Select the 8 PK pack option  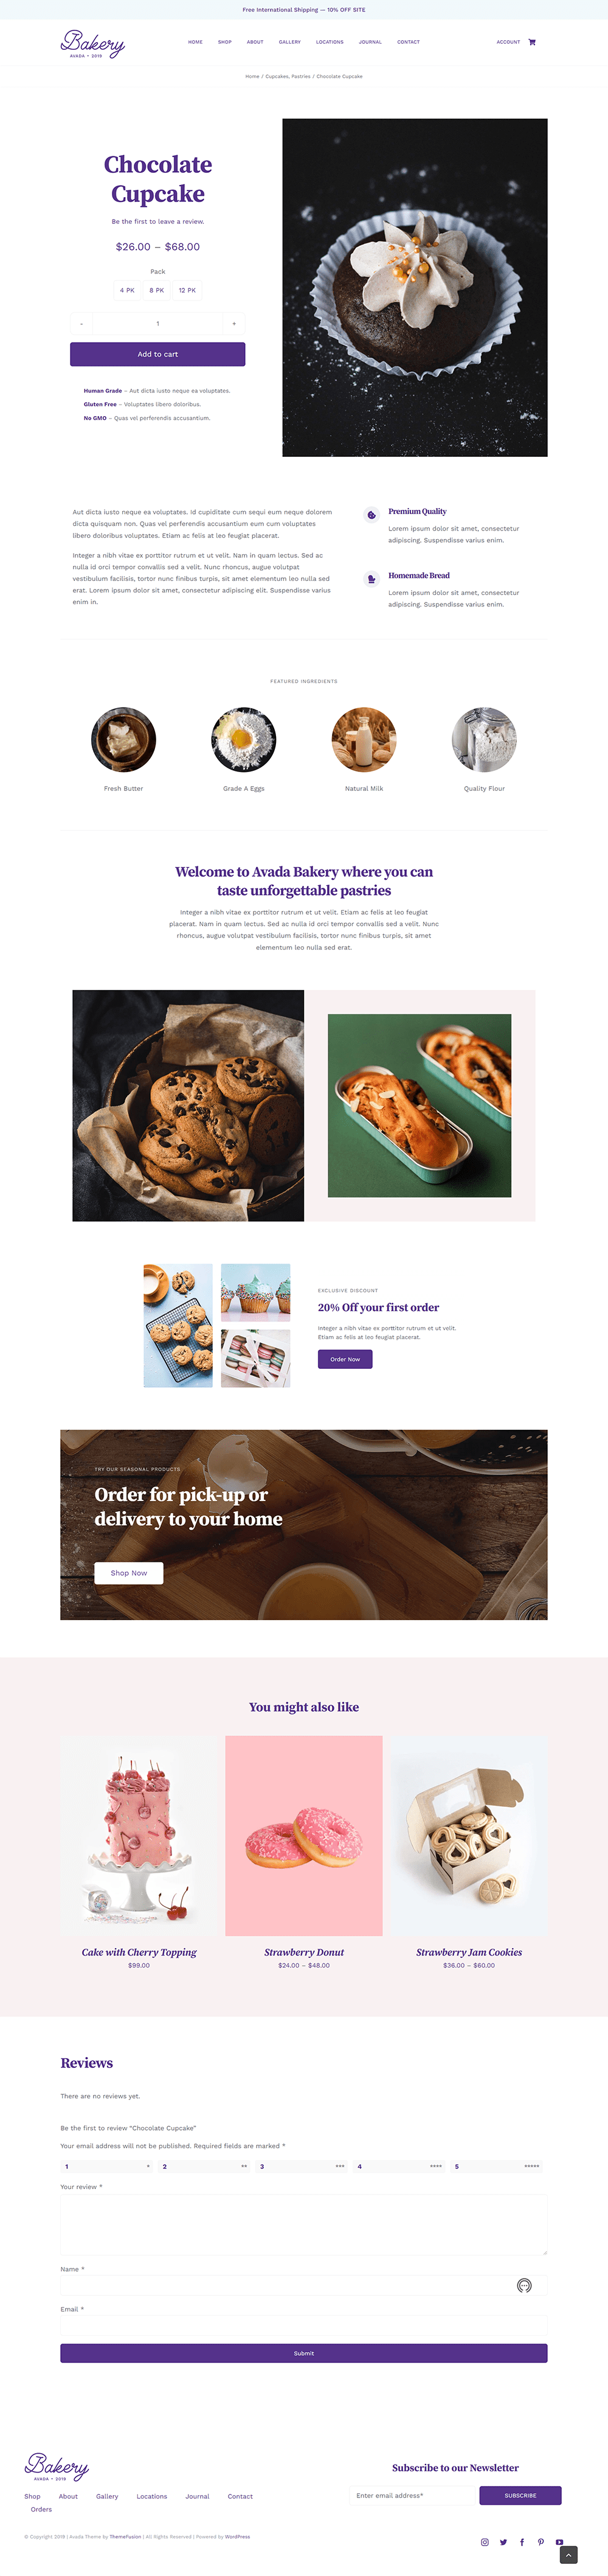[157, 290]
